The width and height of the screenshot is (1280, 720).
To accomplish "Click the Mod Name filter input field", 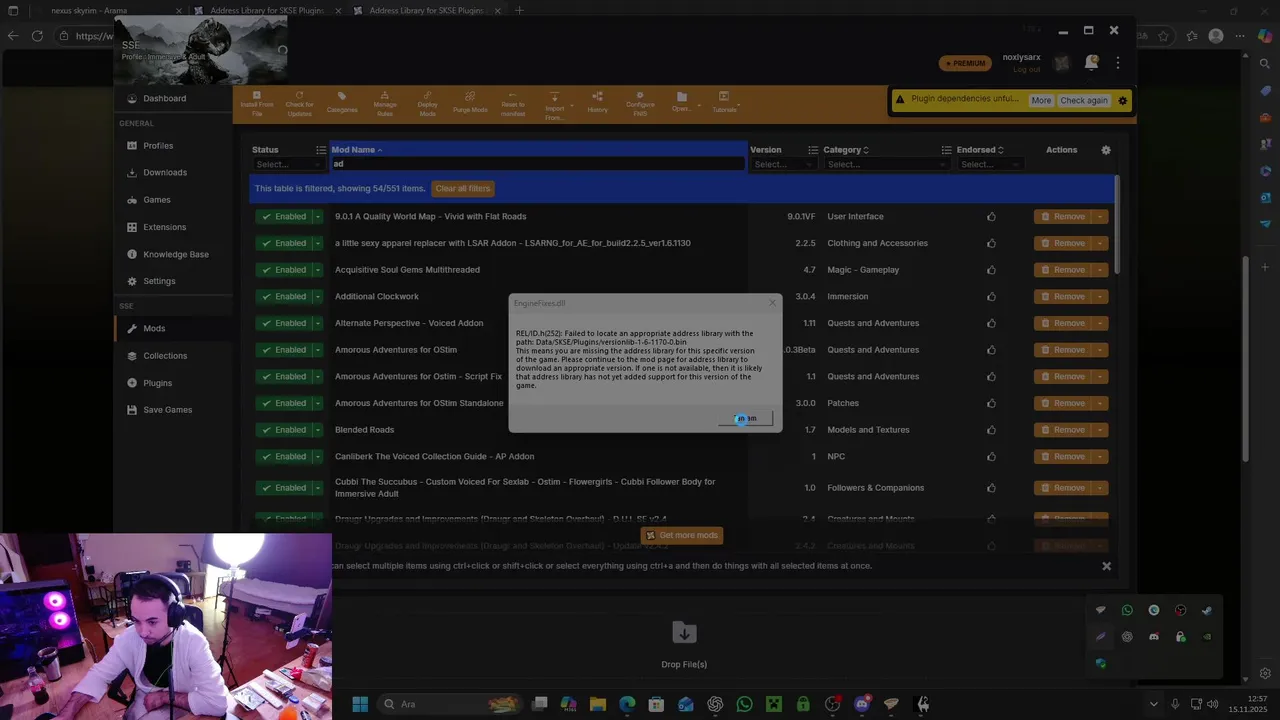I will click(538, 164).
